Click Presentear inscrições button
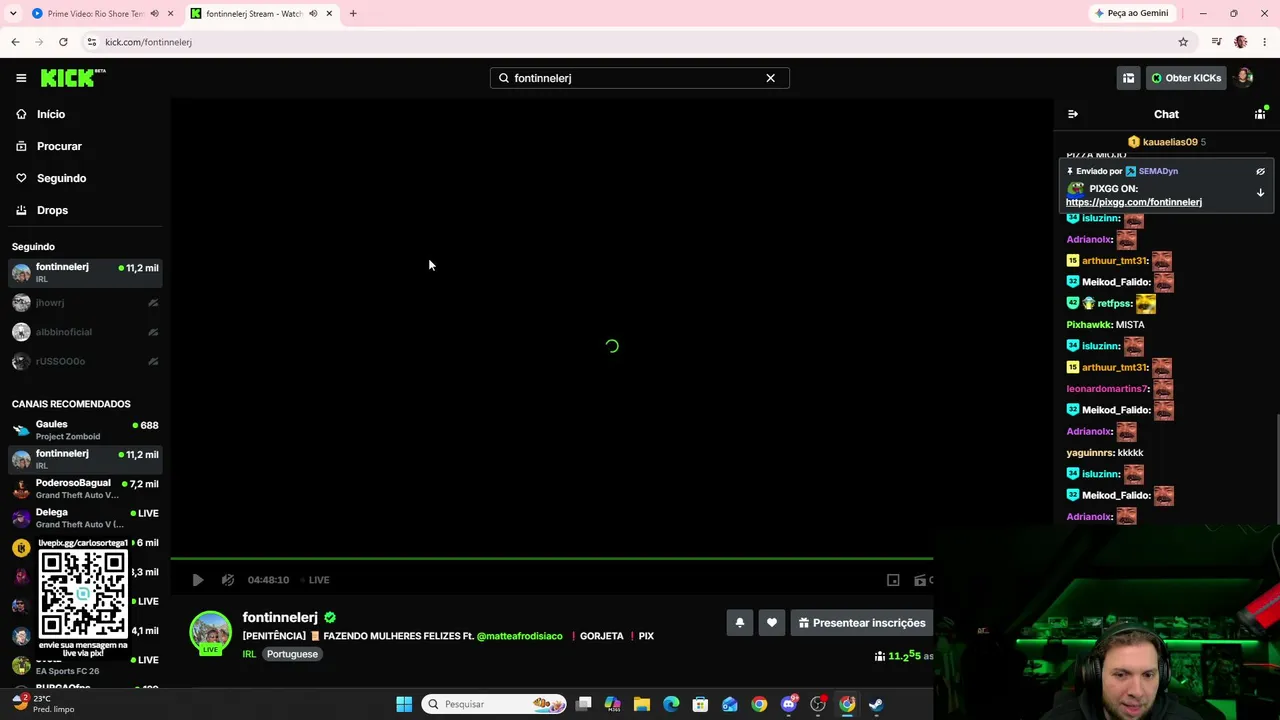The height and width of the screenshot is (720, 1280). [x=862, y=623]
